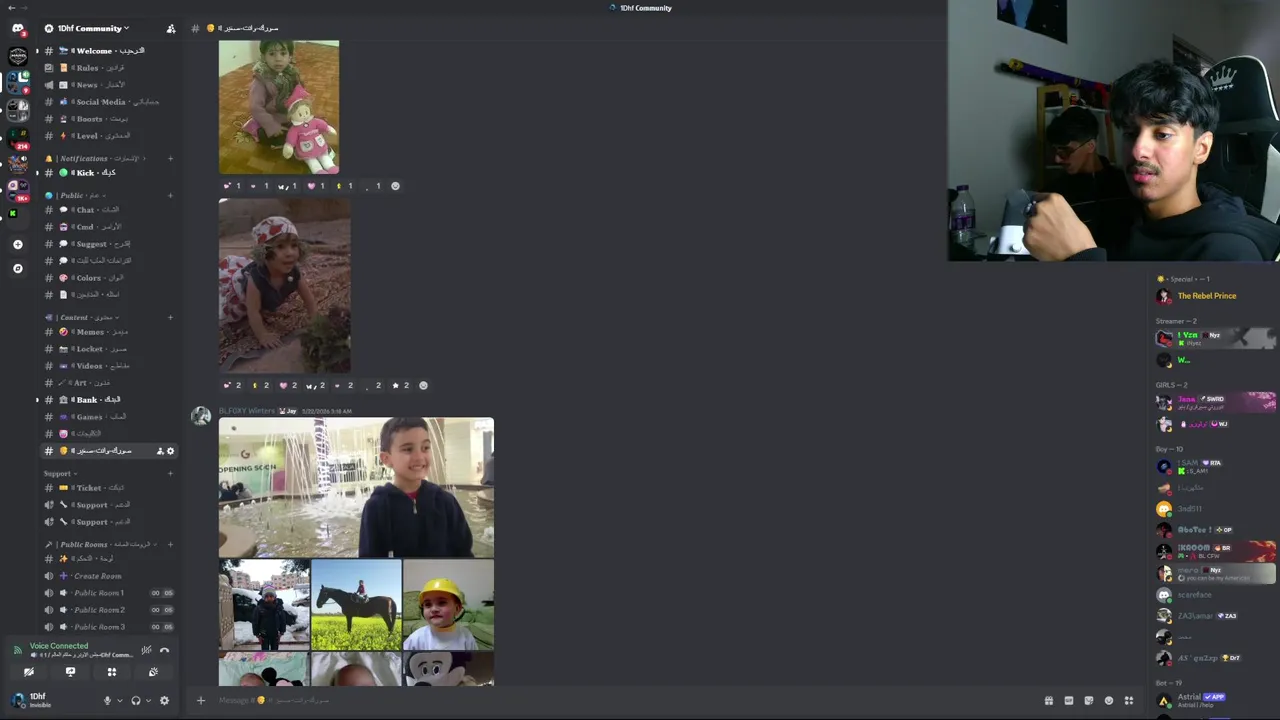The height and width of the screenshot is (720, 1280).
Task: Open voice Activities icon
Action: [112, 672]
